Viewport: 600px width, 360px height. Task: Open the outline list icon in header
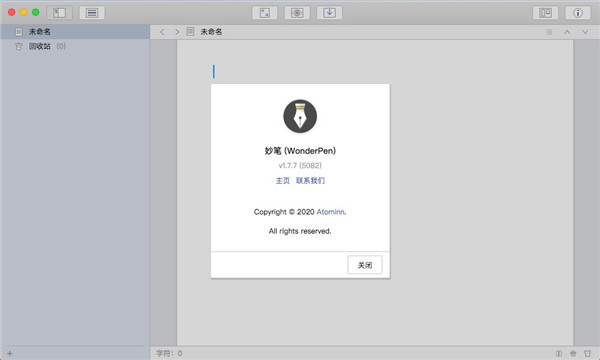click(549, 32)
